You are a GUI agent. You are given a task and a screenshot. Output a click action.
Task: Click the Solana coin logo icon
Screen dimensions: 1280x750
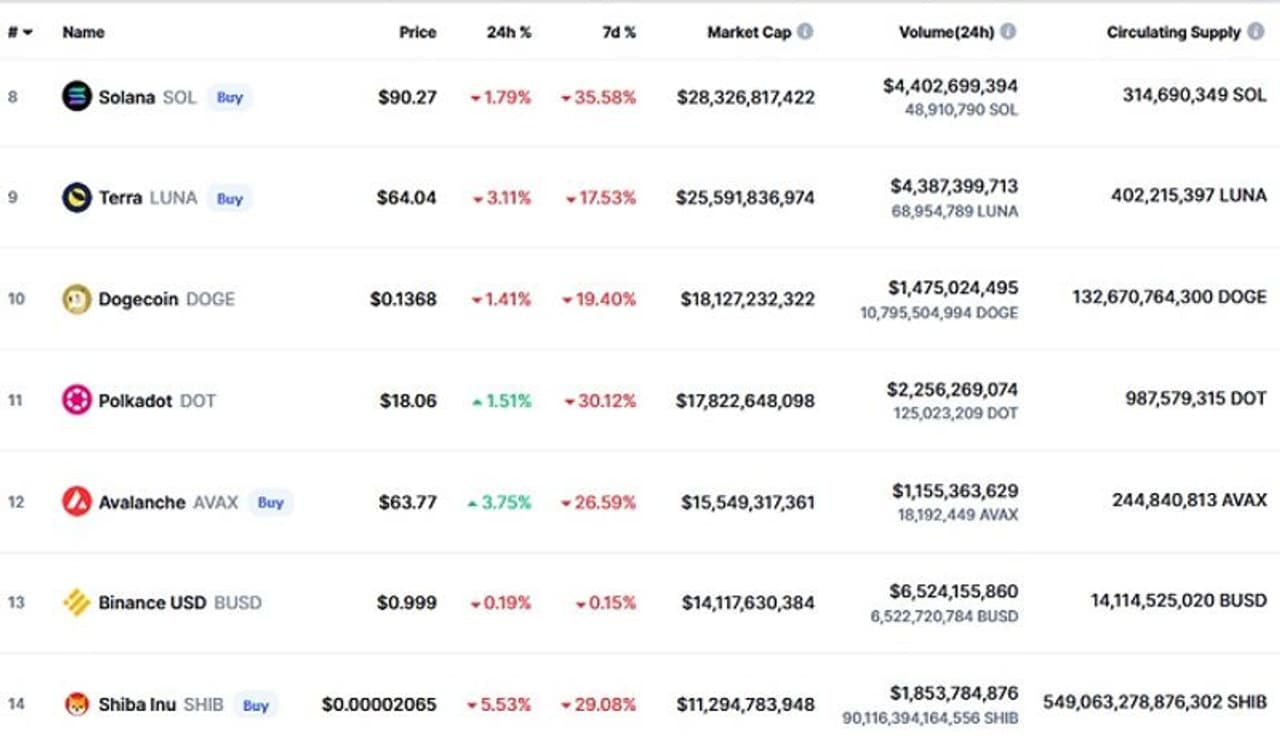(x=77, y=96)
